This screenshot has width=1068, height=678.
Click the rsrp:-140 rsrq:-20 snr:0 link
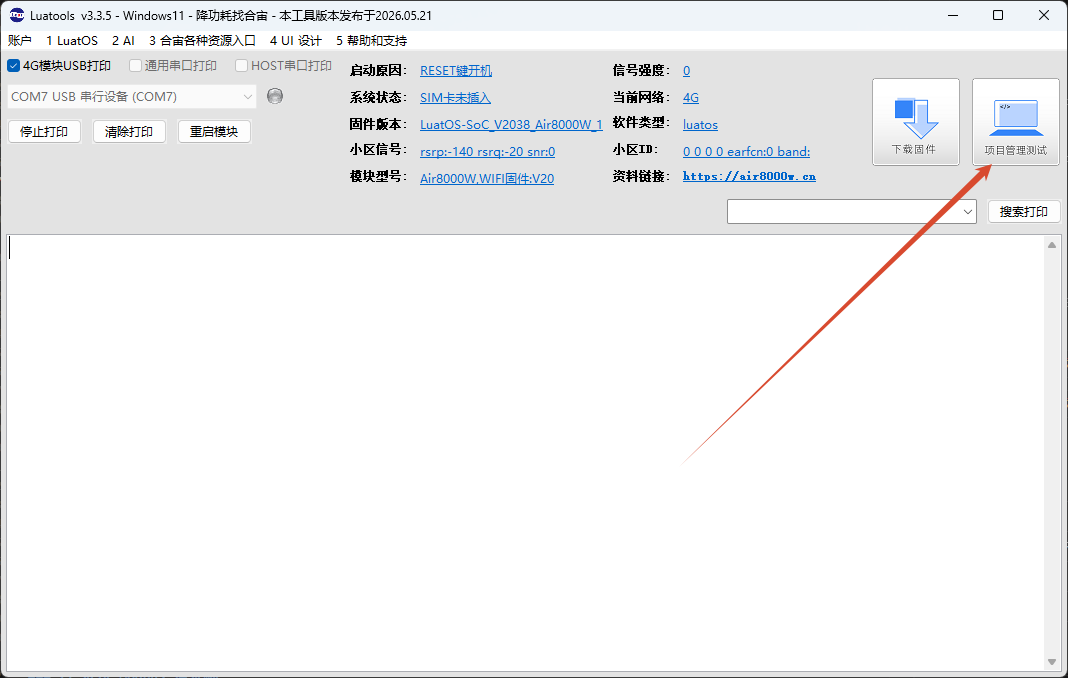point(487,151)
